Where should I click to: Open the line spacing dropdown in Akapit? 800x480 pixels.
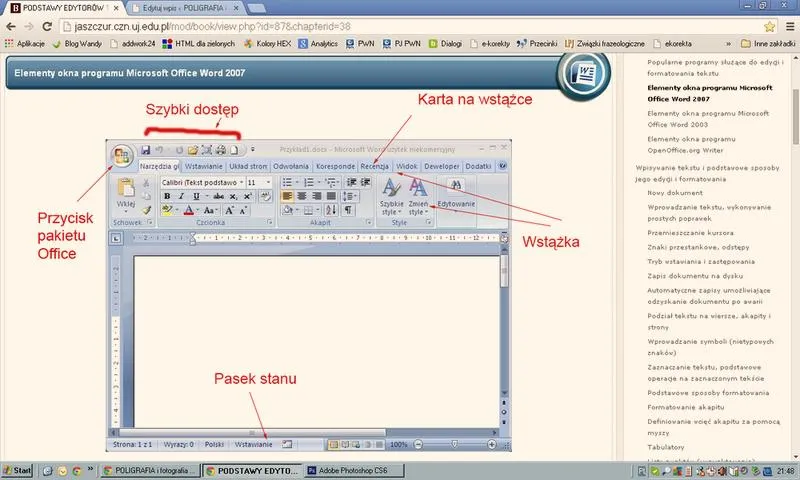click(x=349, y=196)
